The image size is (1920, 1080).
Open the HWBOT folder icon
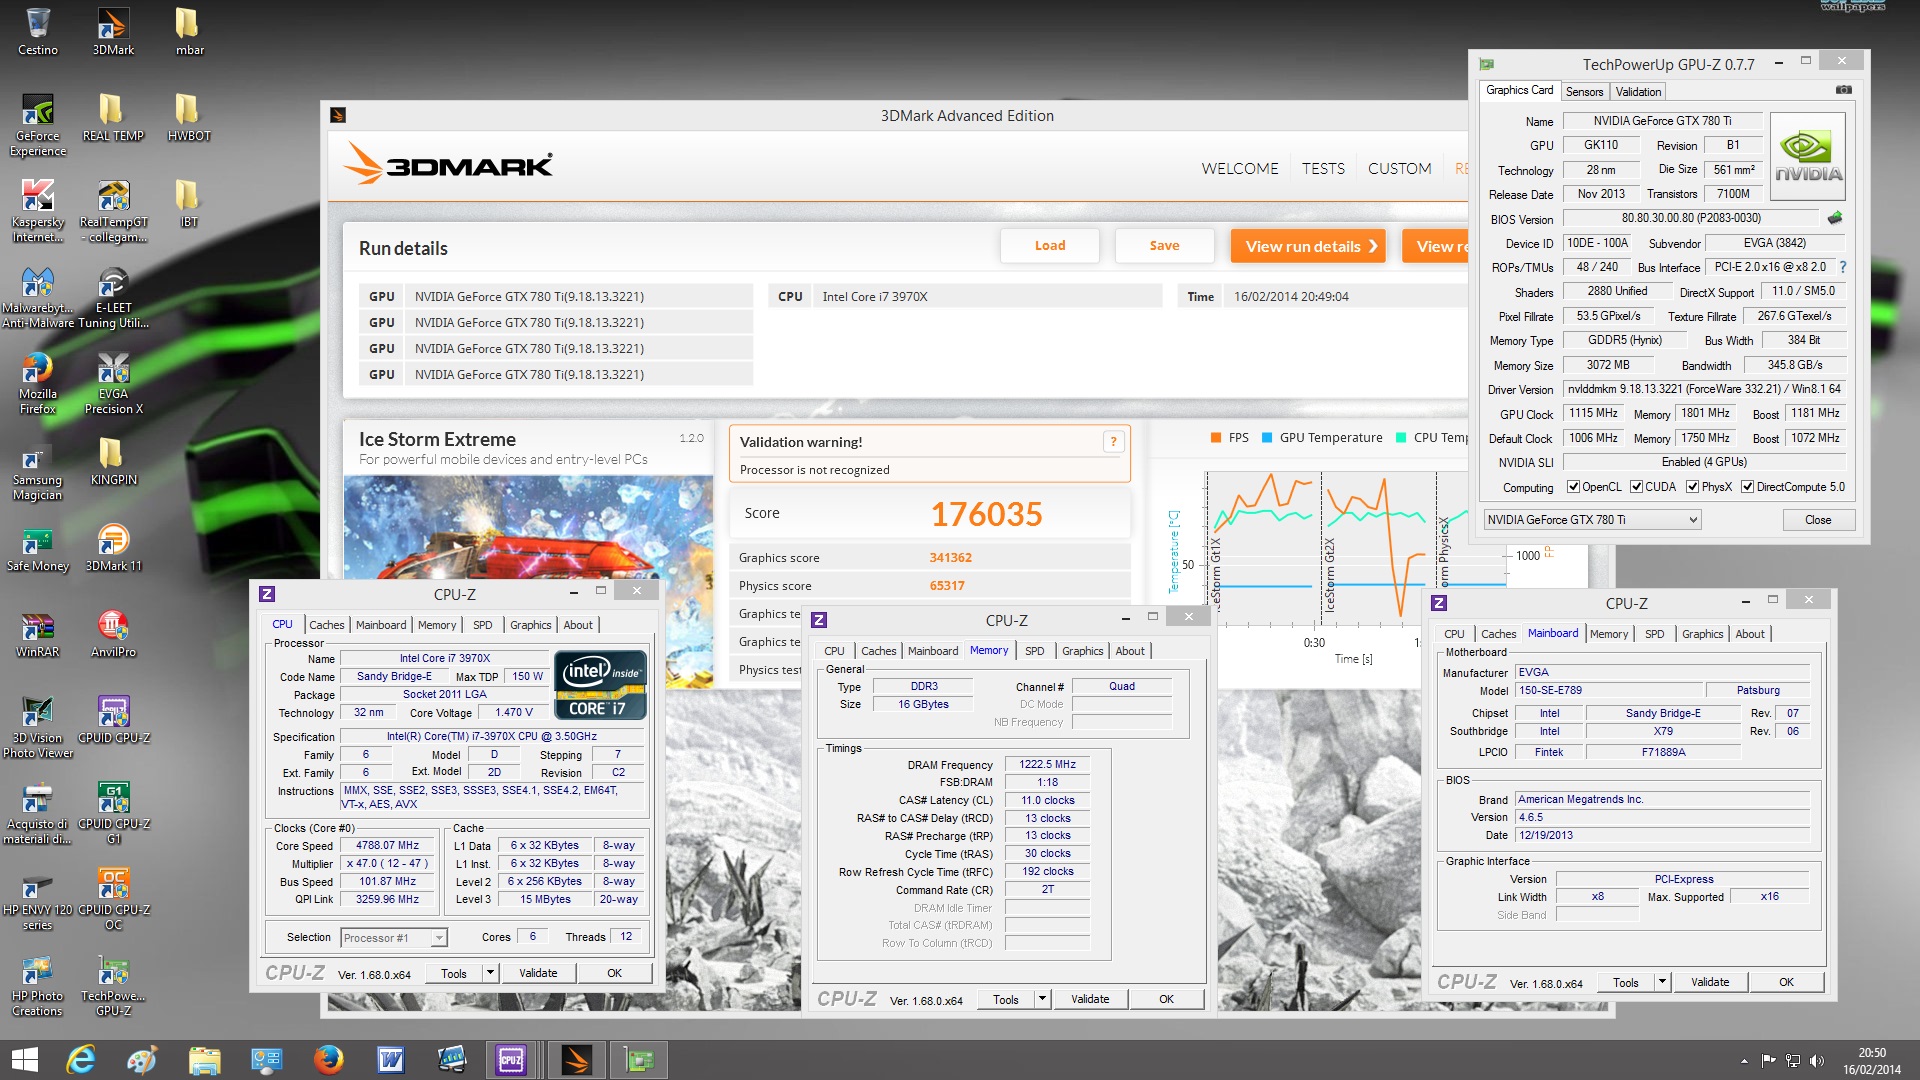point(189,118)
